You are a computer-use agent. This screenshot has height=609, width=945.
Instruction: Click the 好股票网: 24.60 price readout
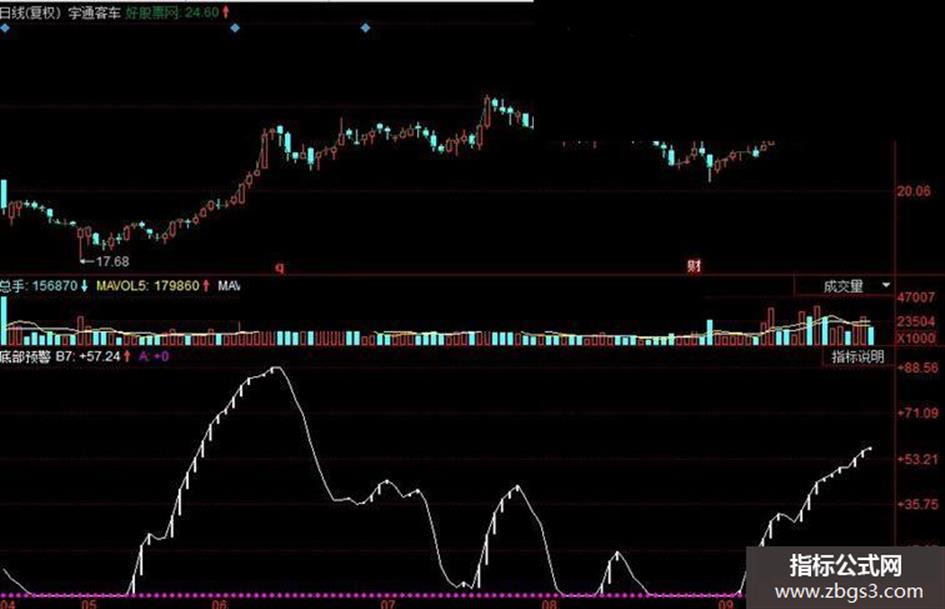tap(172, 12)
